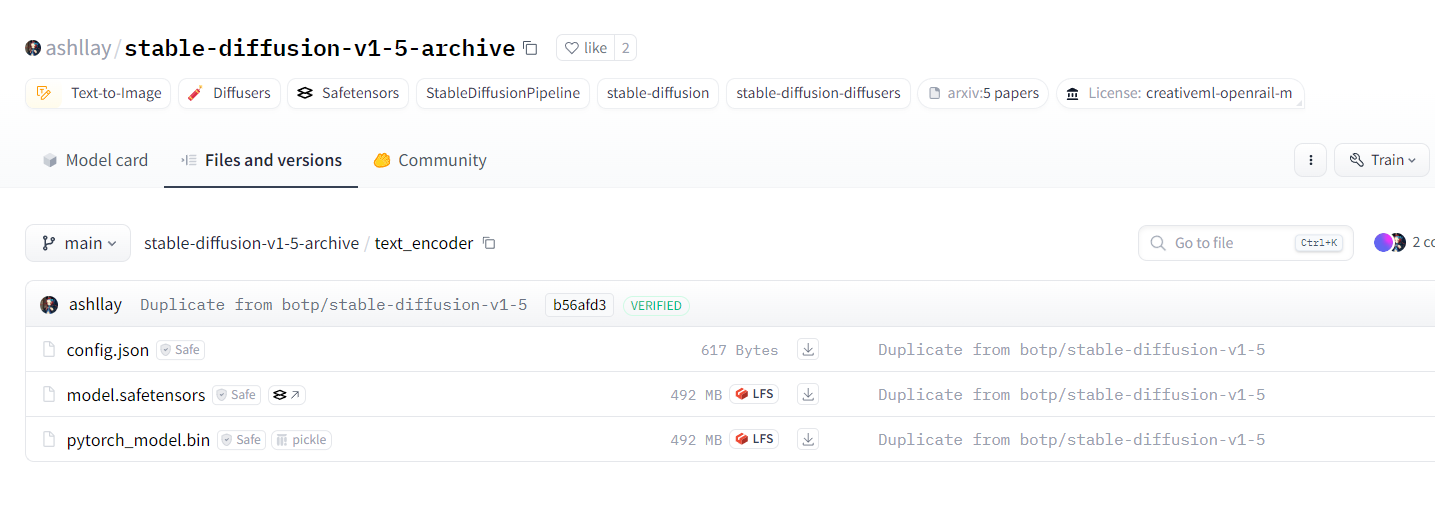Viewport: 1435px width, 527px height.
Task: Open model.safetensors commit message link
Action: tap(1071, 395)
